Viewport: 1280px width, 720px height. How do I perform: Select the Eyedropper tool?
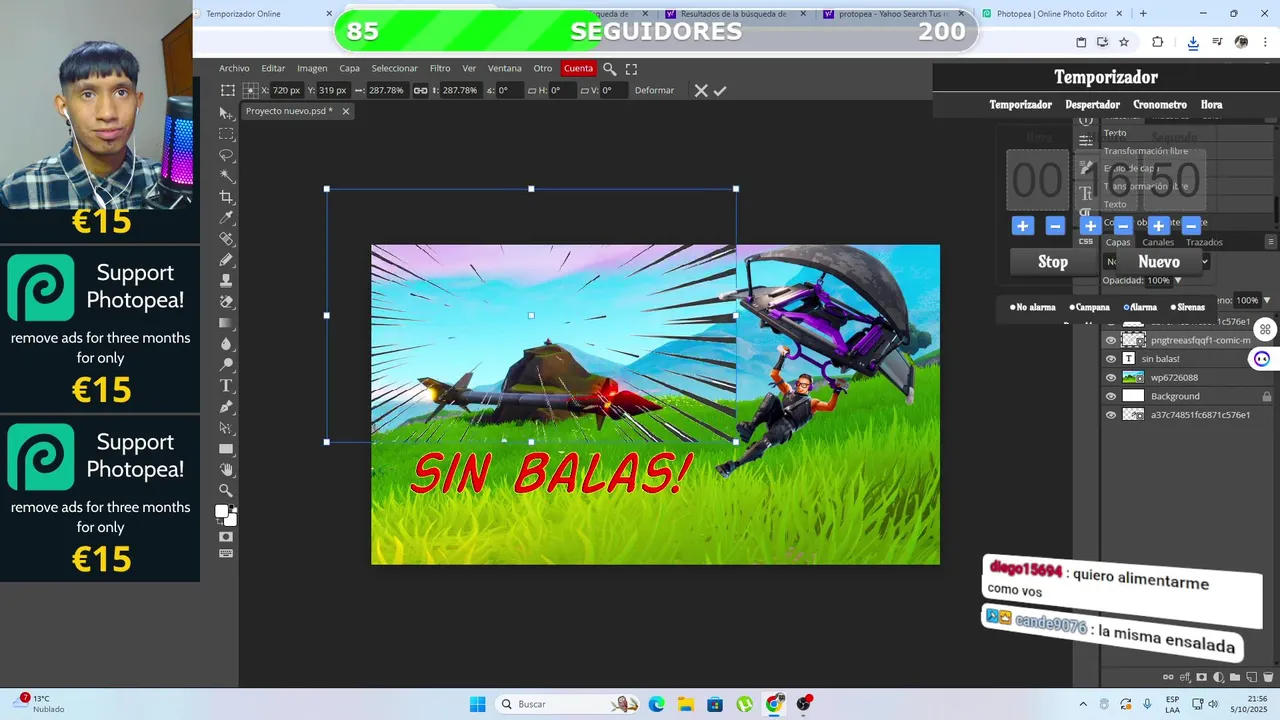226,218
